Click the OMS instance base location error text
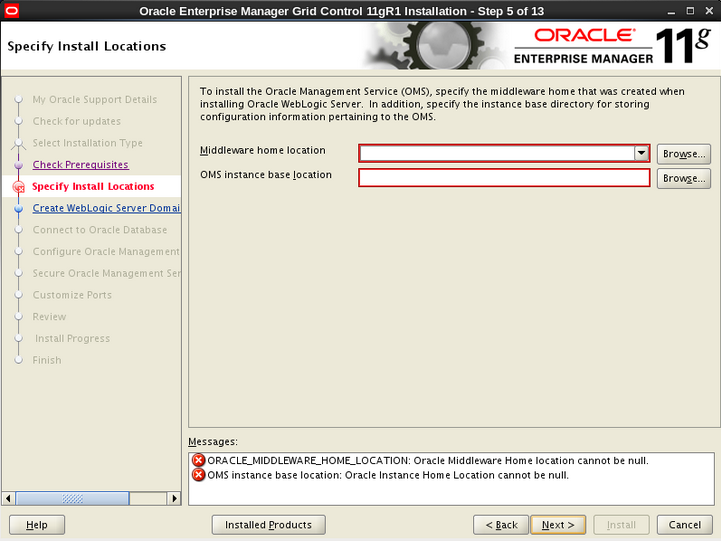 point(388,475)
